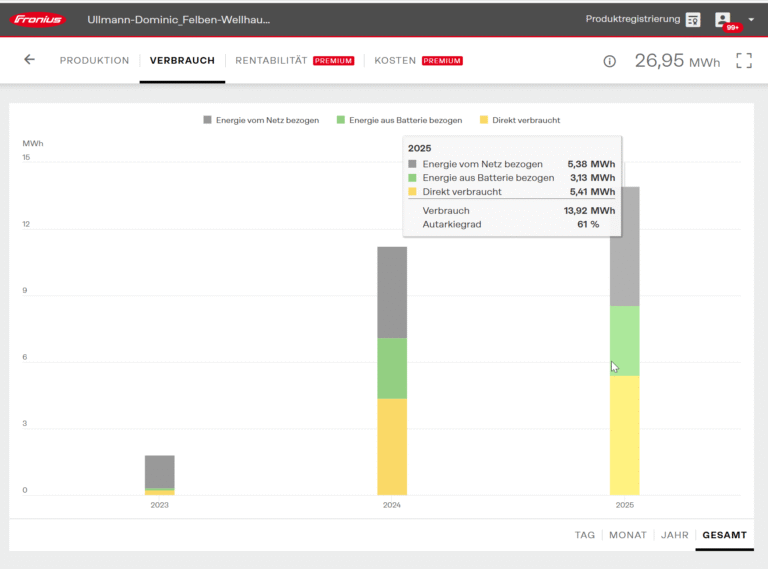Click the gray grid segment of 2024 bar
This screenshot has width=768, height=569.
pos(392,292)
